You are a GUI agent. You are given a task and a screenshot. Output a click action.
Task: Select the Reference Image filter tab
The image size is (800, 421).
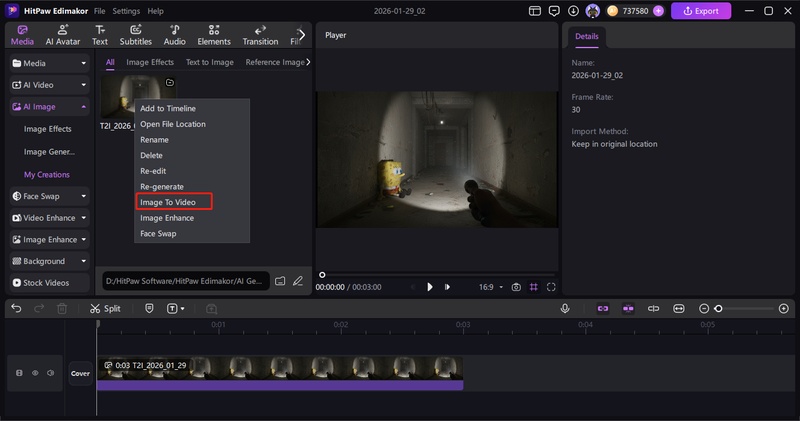[x=275, y=62]
